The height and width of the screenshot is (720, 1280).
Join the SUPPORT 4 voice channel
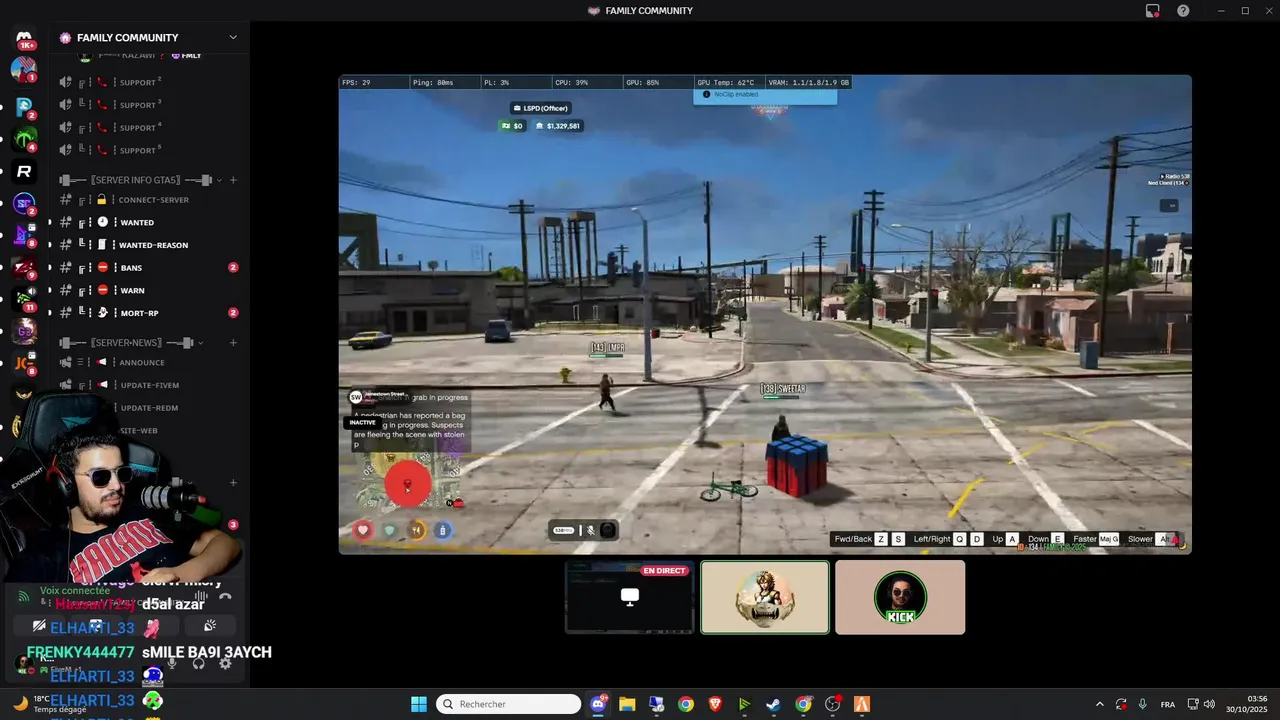[148, 128]
